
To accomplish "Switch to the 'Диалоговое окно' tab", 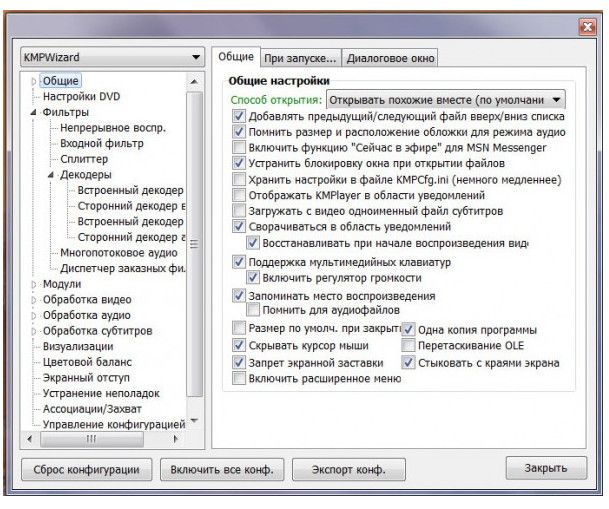I will [390, 58].
